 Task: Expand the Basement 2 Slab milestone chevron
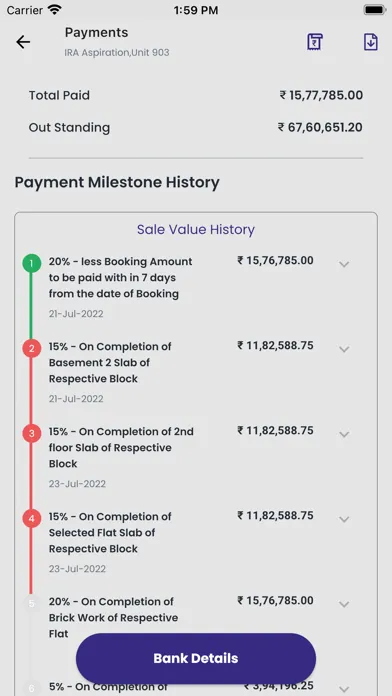coord(344,349)
